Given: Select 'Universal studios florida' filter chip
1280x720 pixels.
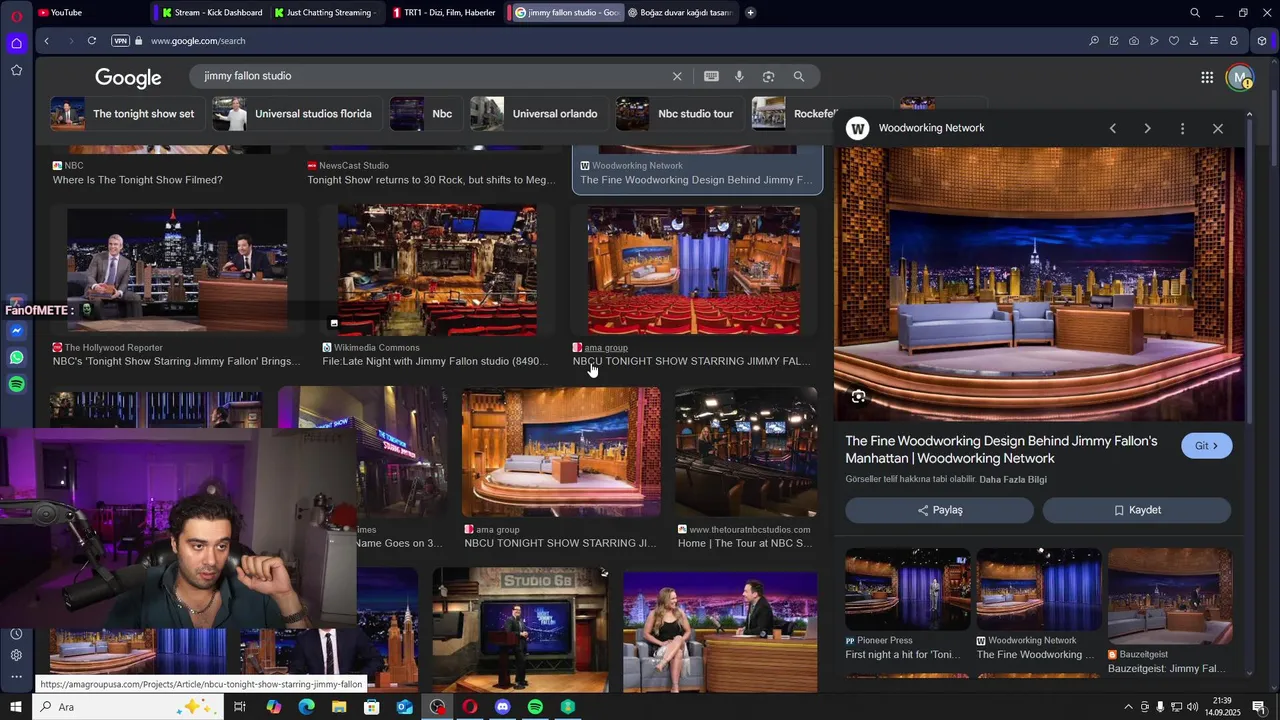Looking at the screenshot, I should (296, 114).
